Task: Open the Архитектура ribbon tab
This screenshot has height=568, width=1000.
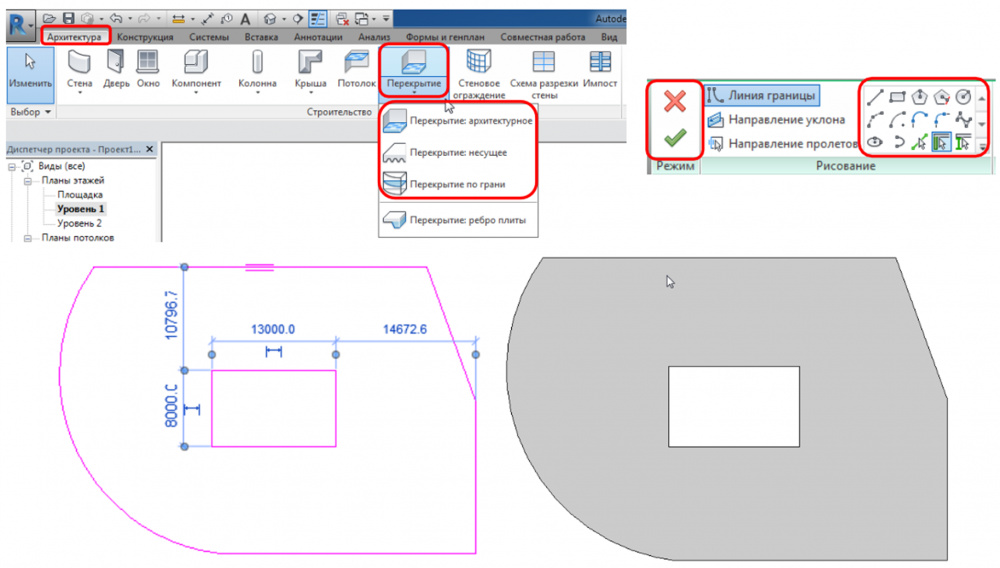Action: [x=76, y=37]
